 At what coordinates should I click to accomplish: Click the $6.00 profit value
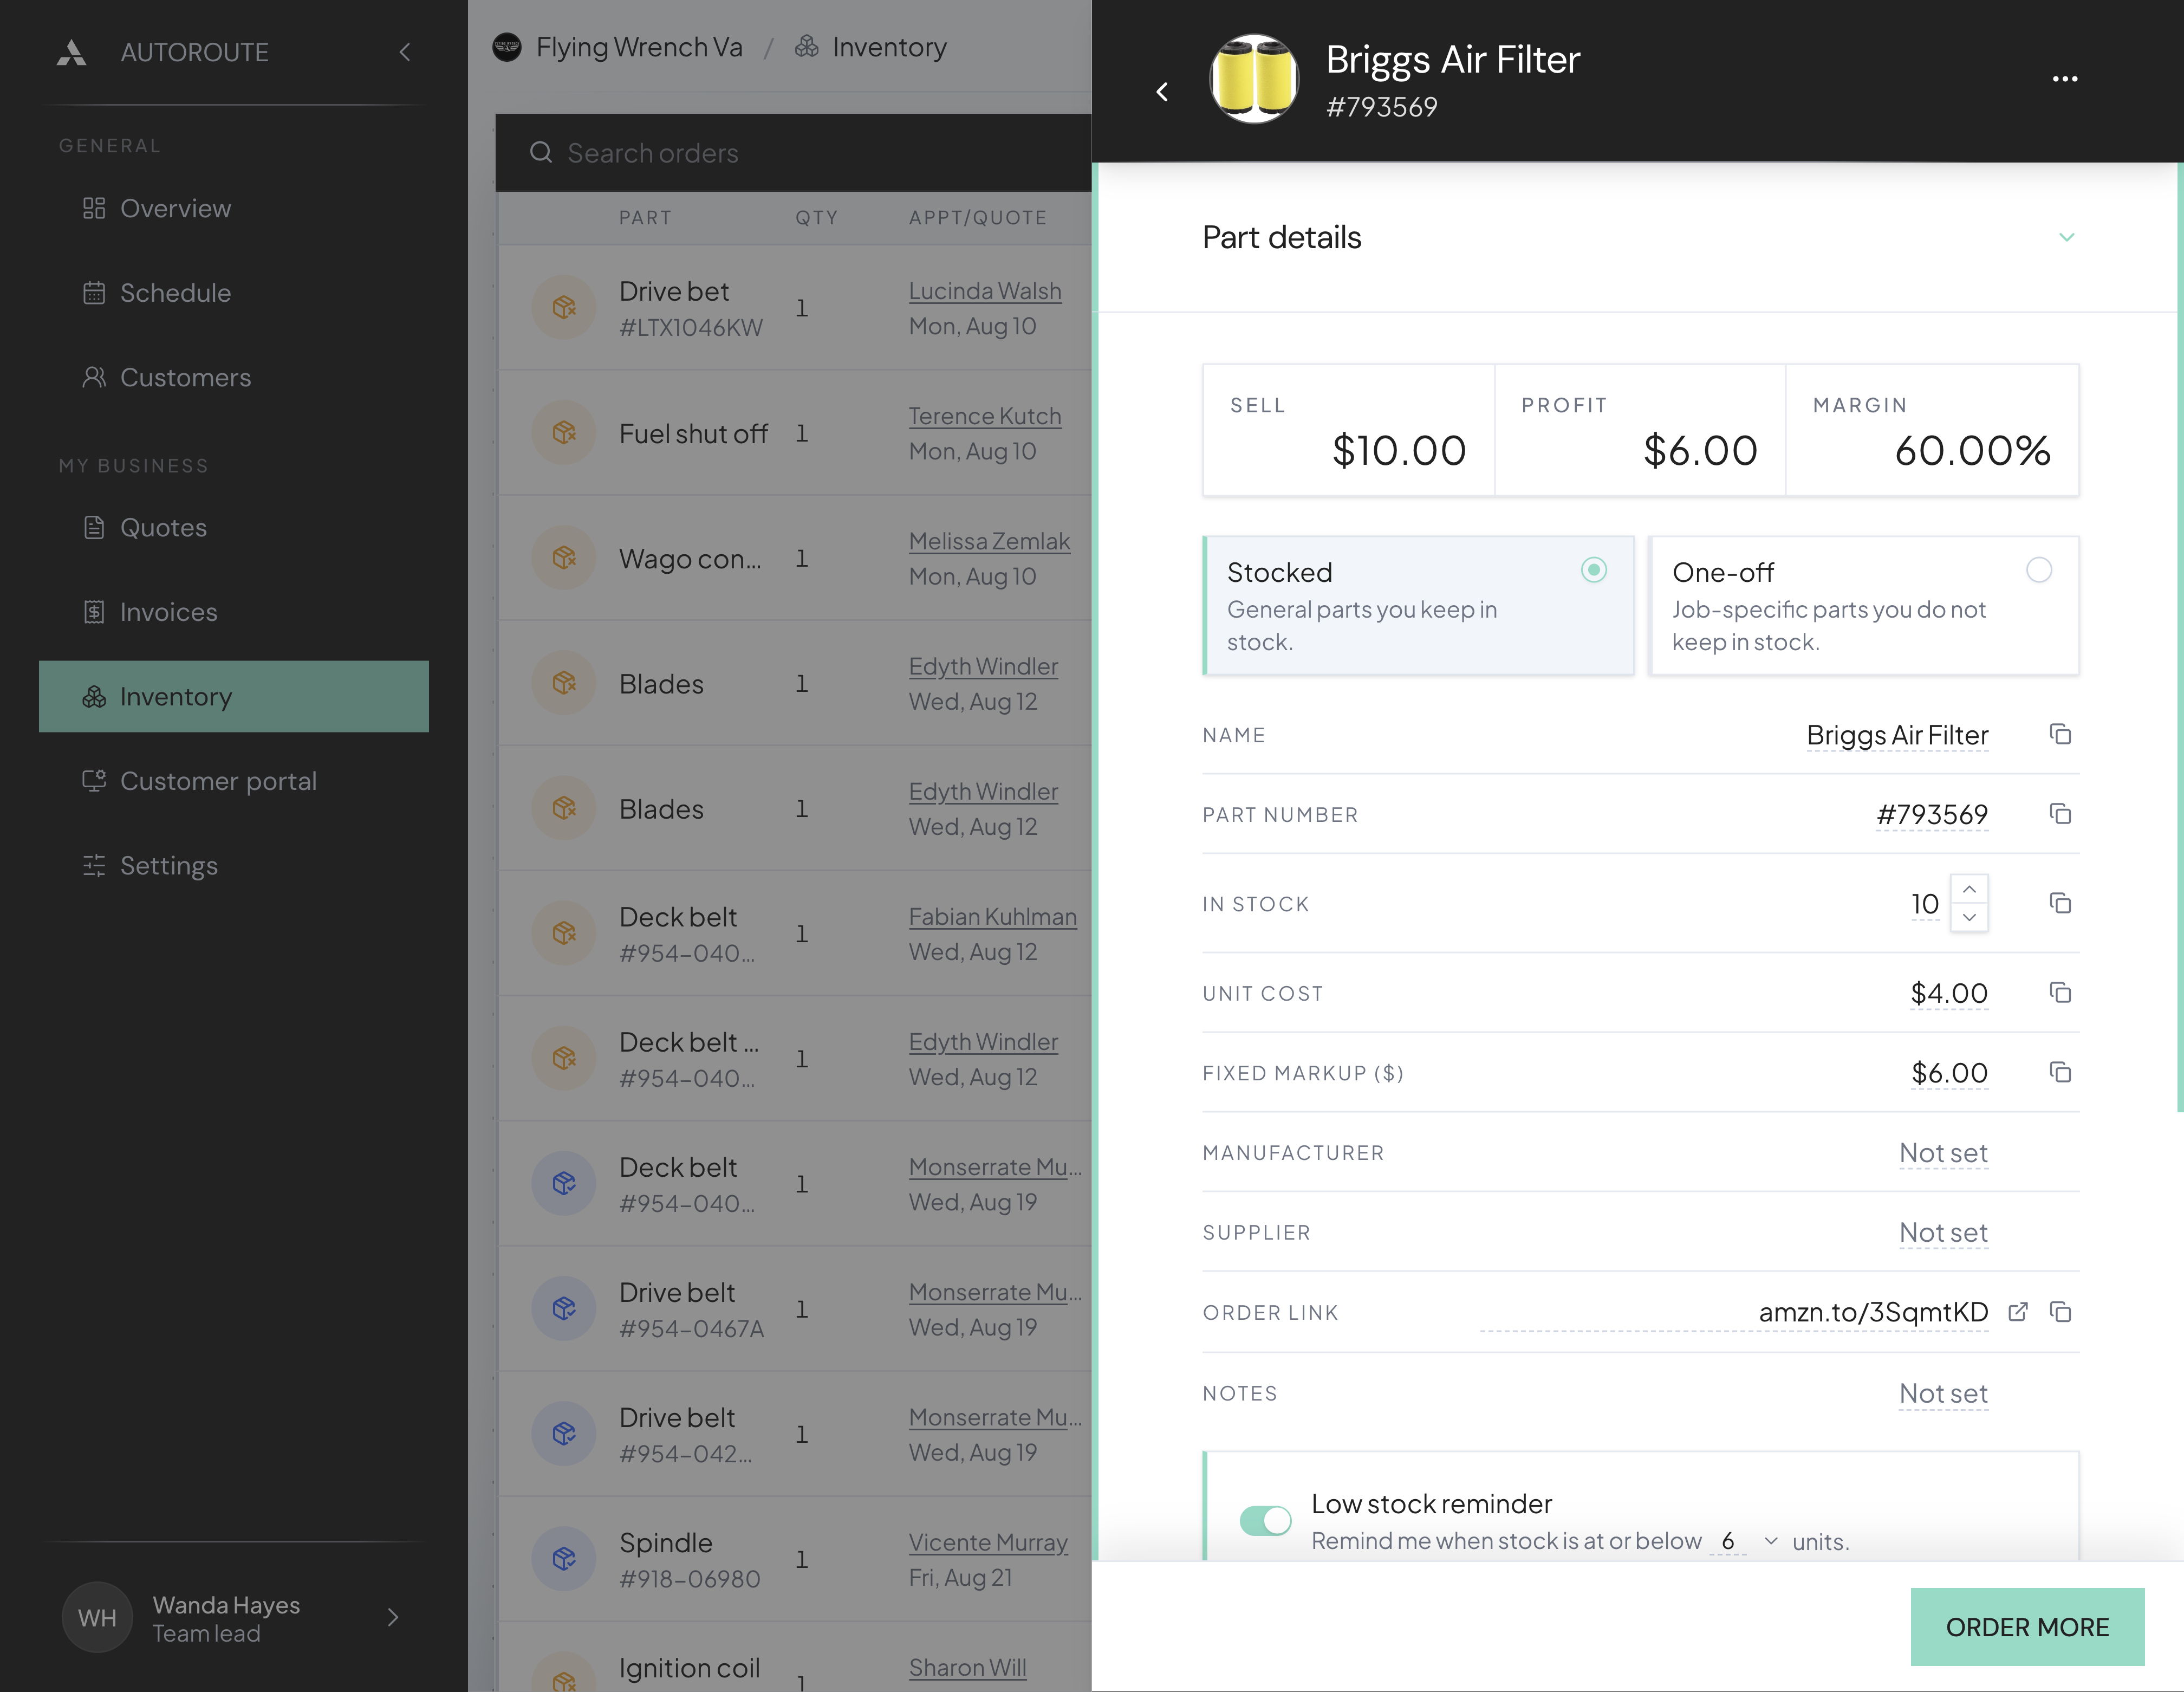pyautogui.click(x=1700, y=450)
